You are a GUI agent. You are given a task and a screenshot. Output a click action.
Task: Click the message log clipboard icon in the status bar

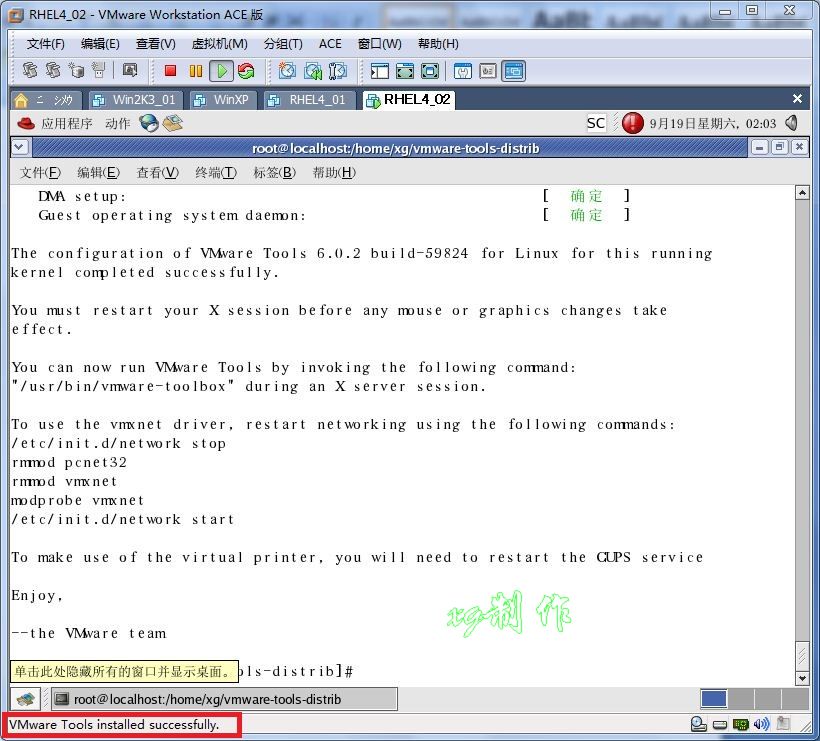(x=783, y=724)
